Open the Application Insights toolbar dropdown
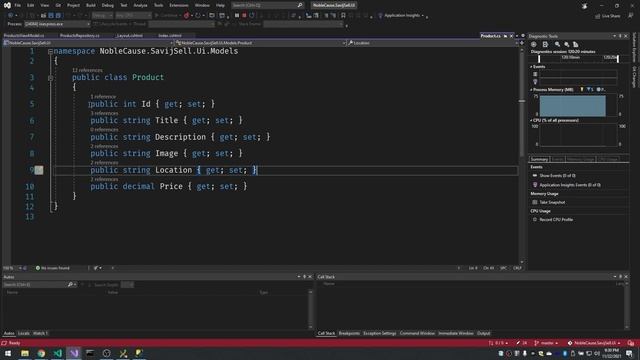640x360 pixels. [402, 16]
